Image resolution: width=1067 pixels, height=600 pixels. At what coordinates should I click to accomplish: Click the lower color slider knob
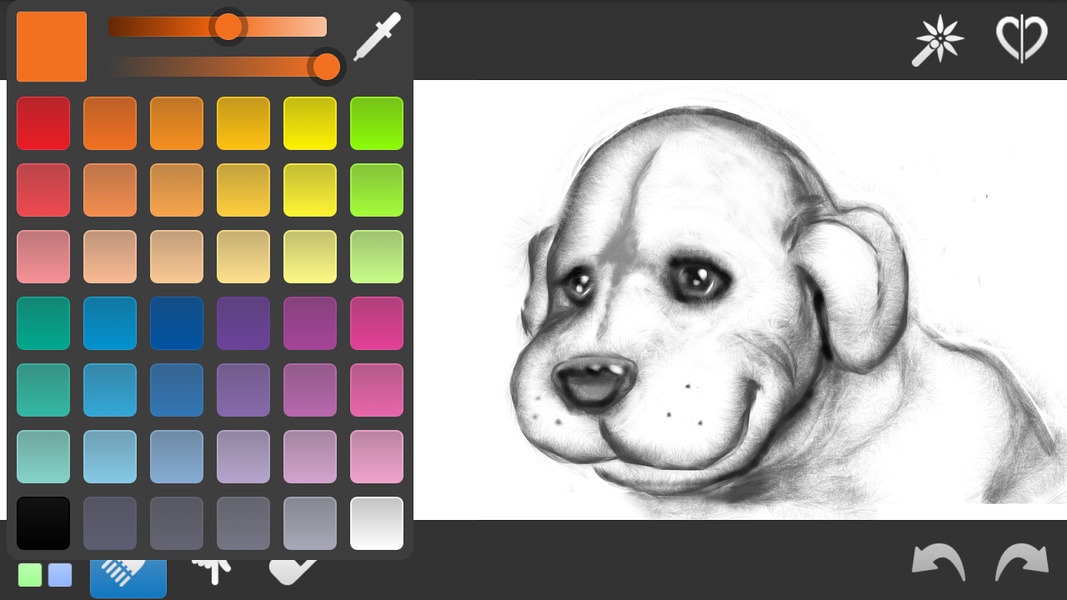[x=326, y=67]
